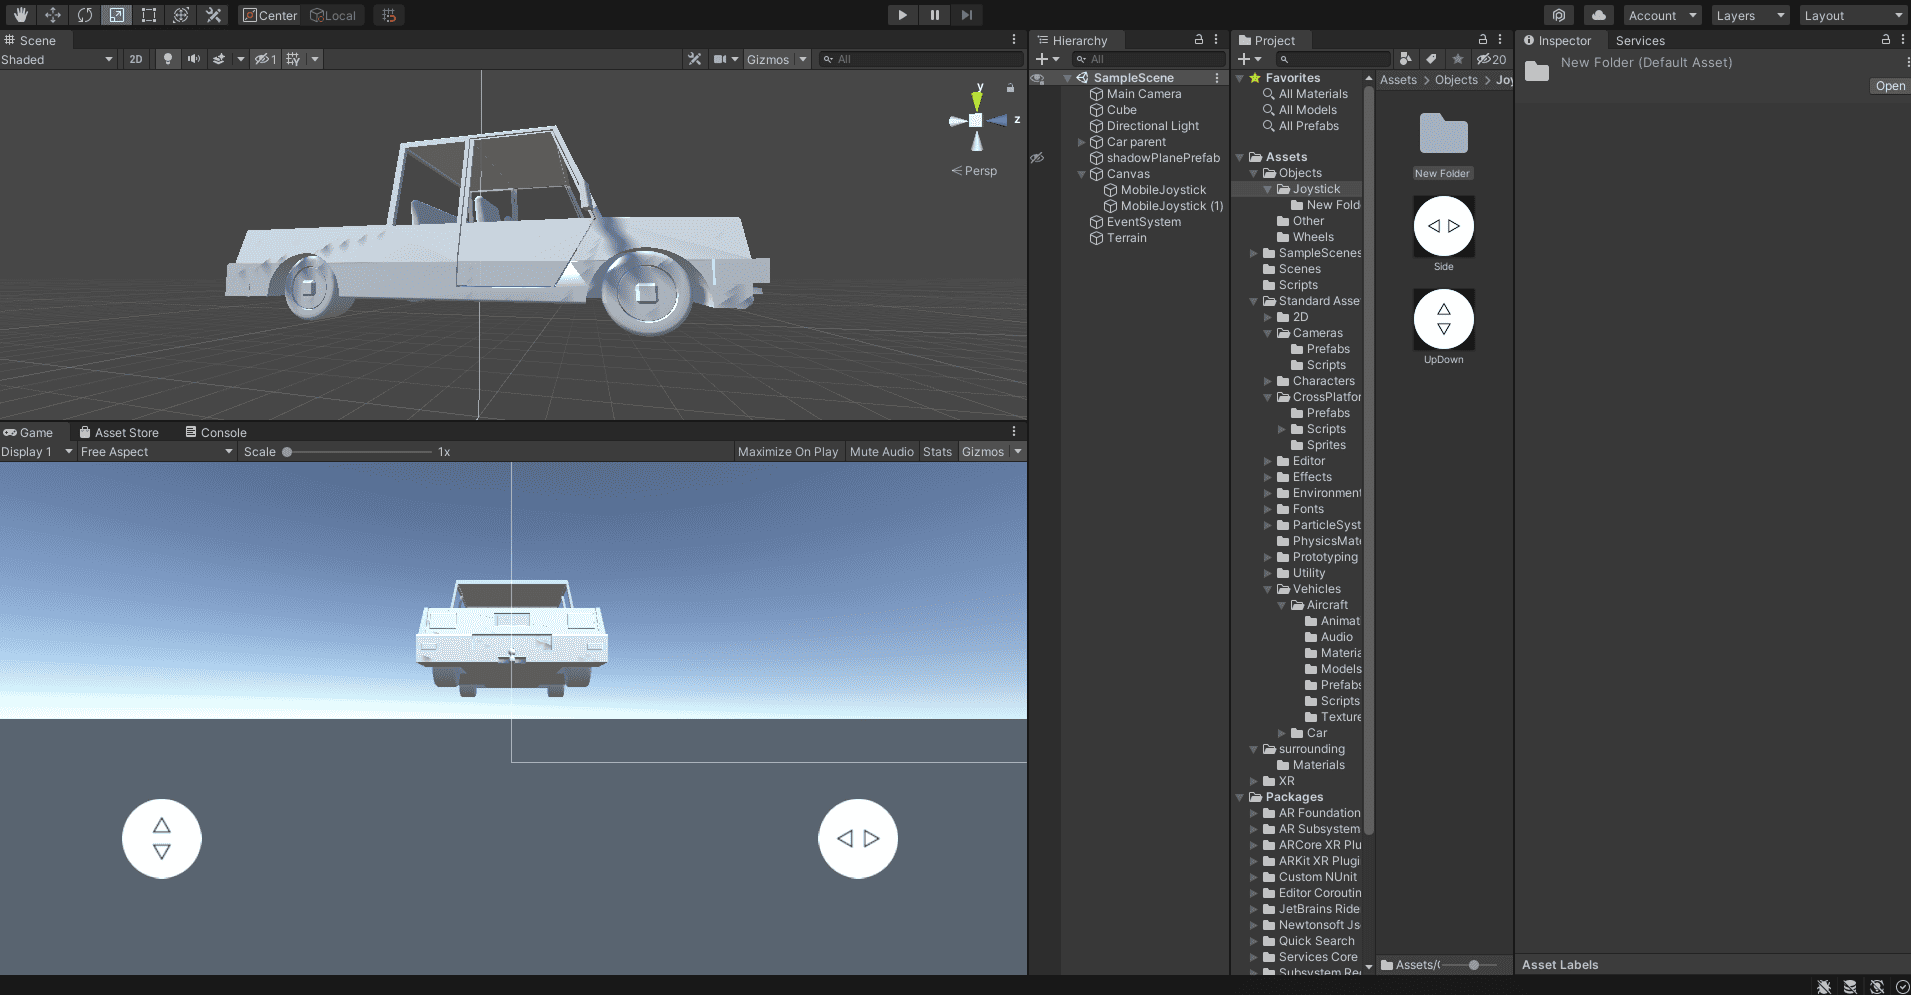The width and height of the screenshot is (1911, 995).
Task: Expand the Car parent hierarchy item
Action: [1081, 142]
